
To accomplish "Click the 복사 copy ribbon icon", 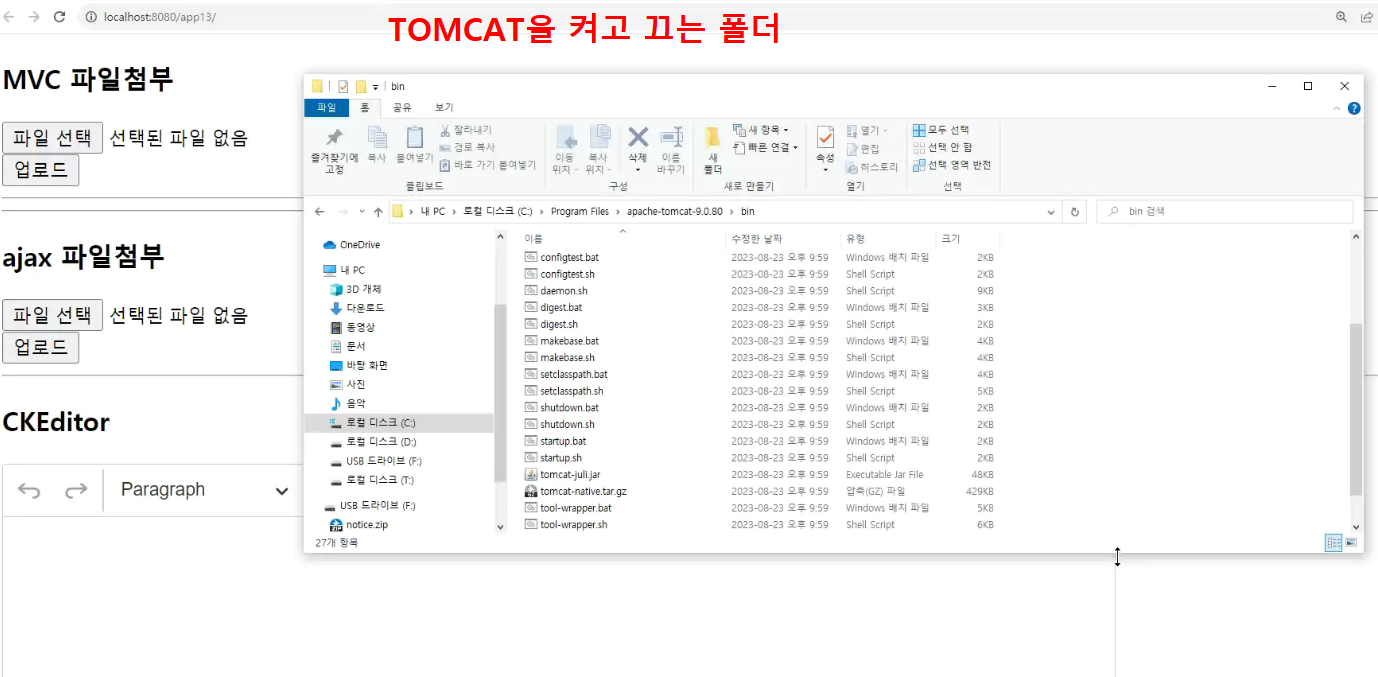I will 377,144.
